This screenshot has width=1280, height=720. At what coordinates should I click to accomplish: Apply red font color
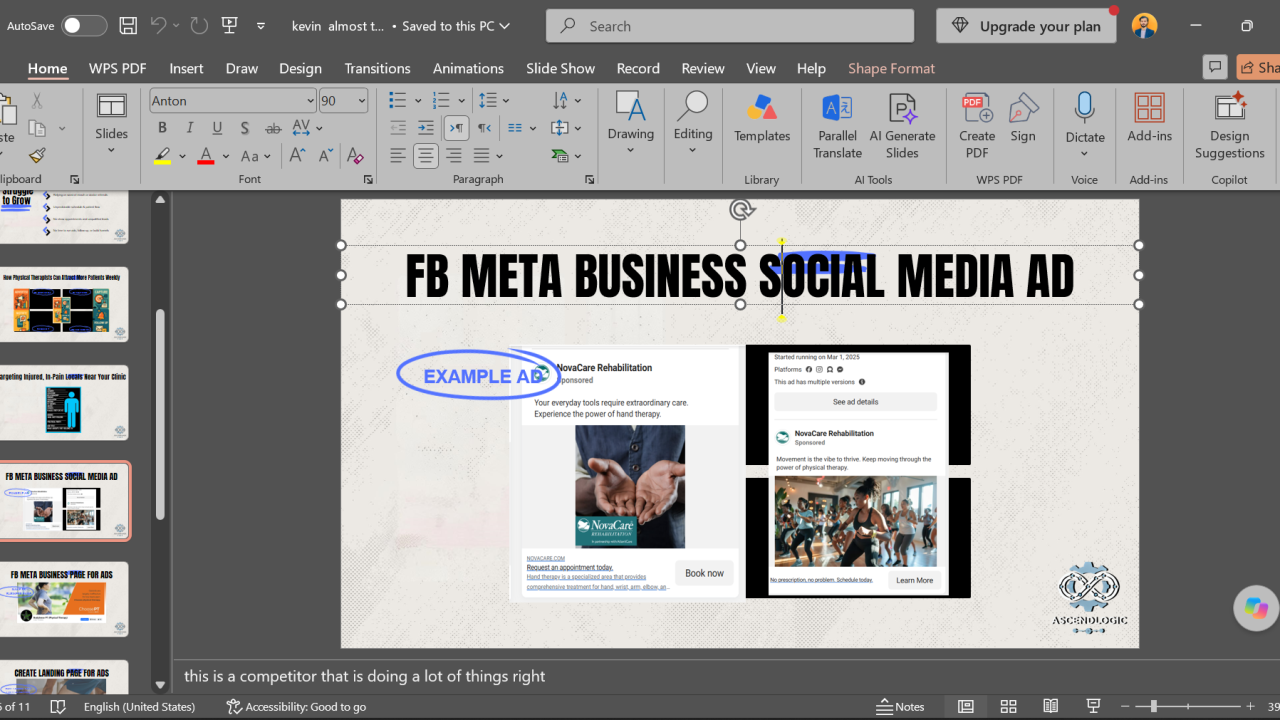(206, 156)
